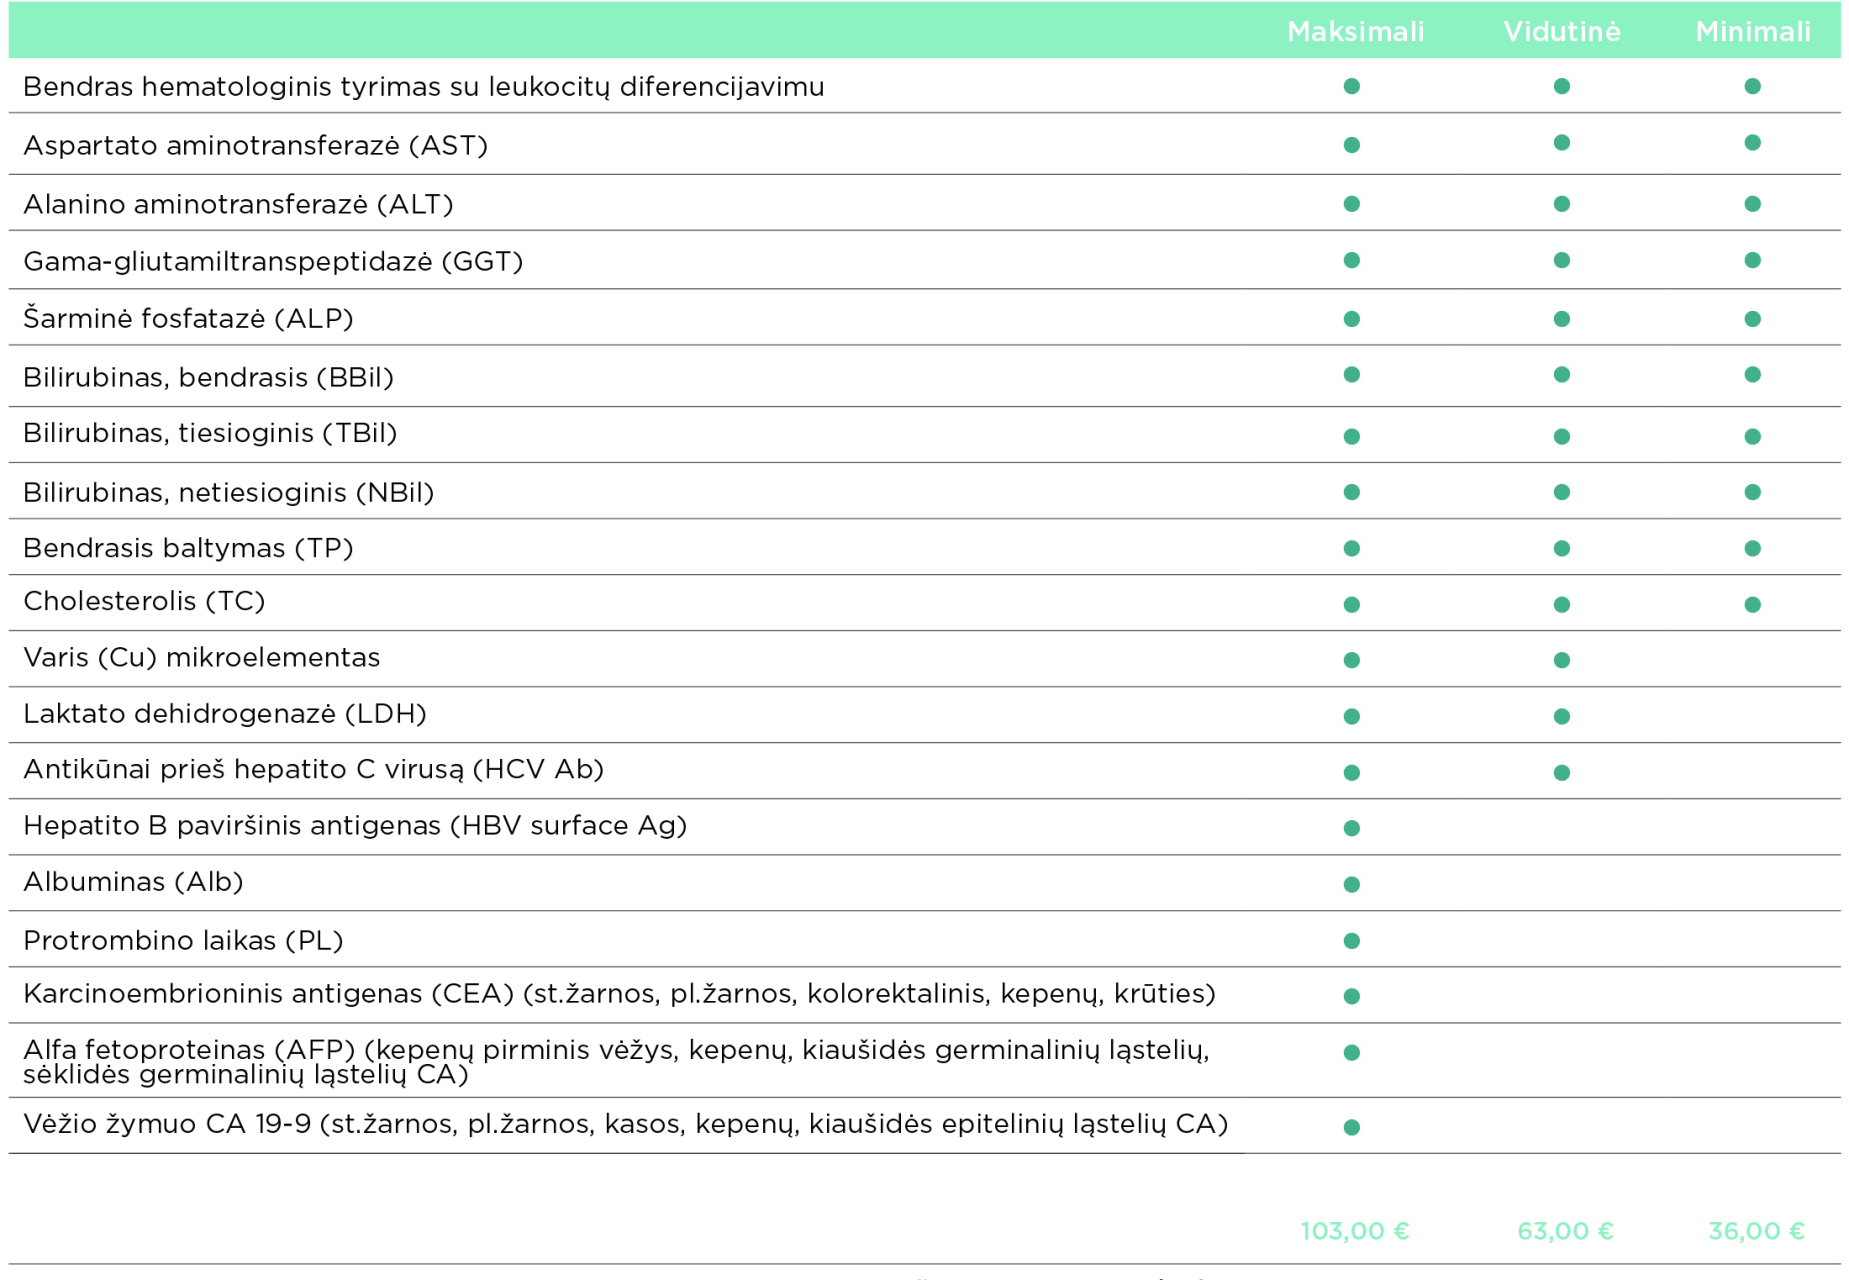Click Bilirubinas, netiesioginis (NBil) label
Screen dimensions: 1849x1280
tap(229, 492)
